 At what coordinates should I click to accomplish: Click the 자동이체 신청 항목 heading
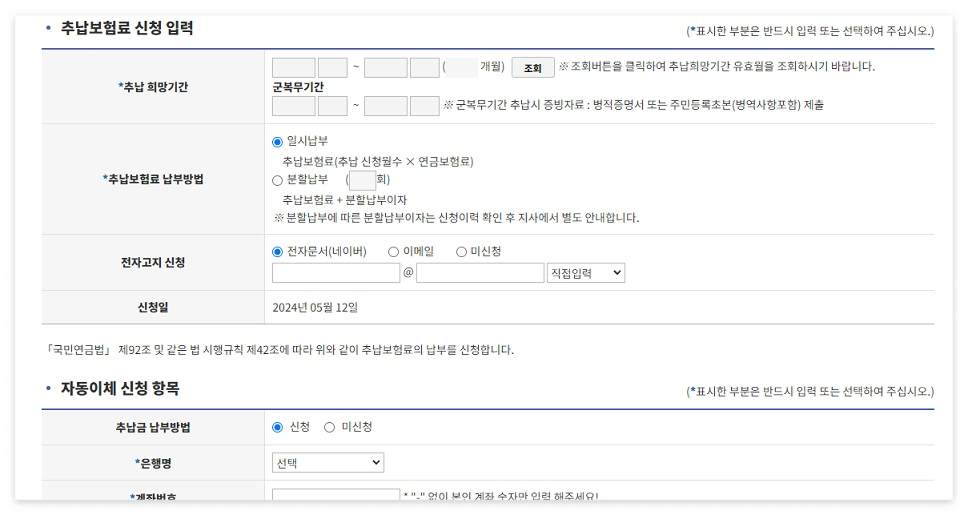click(120, 388)
